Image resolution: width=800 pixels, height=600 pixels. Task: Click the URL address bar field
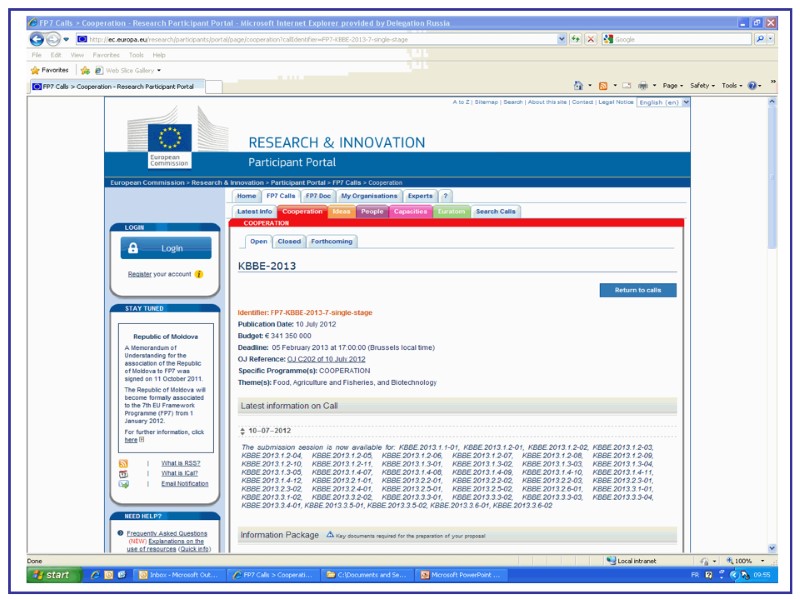click(316, 39)
